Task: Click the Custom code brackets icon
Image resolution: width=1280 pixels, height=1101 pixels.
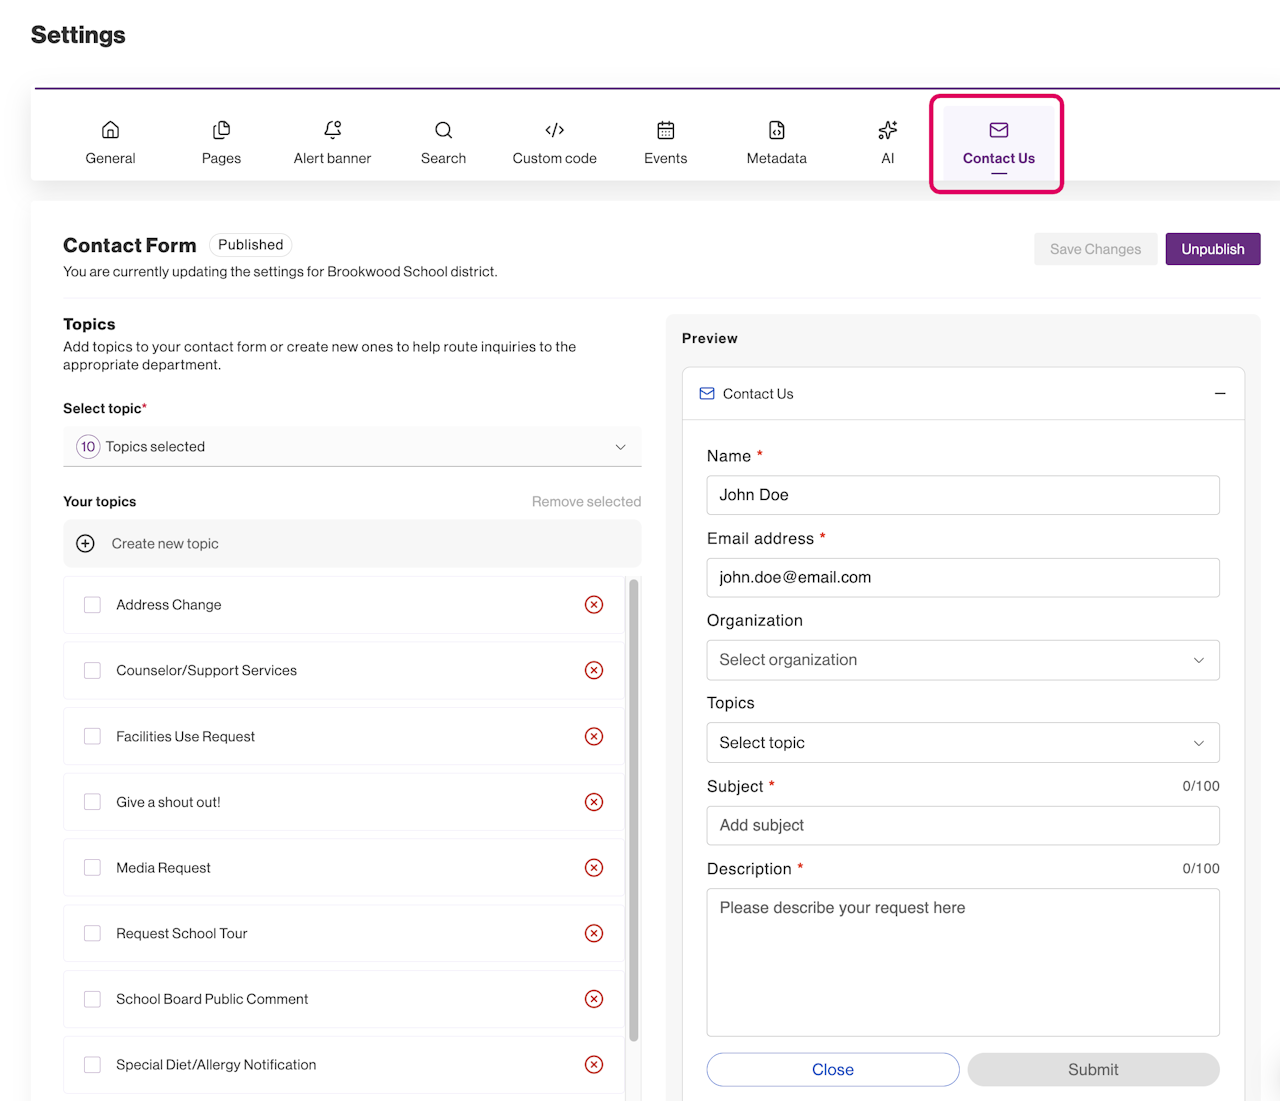Action: click(554, 130)
